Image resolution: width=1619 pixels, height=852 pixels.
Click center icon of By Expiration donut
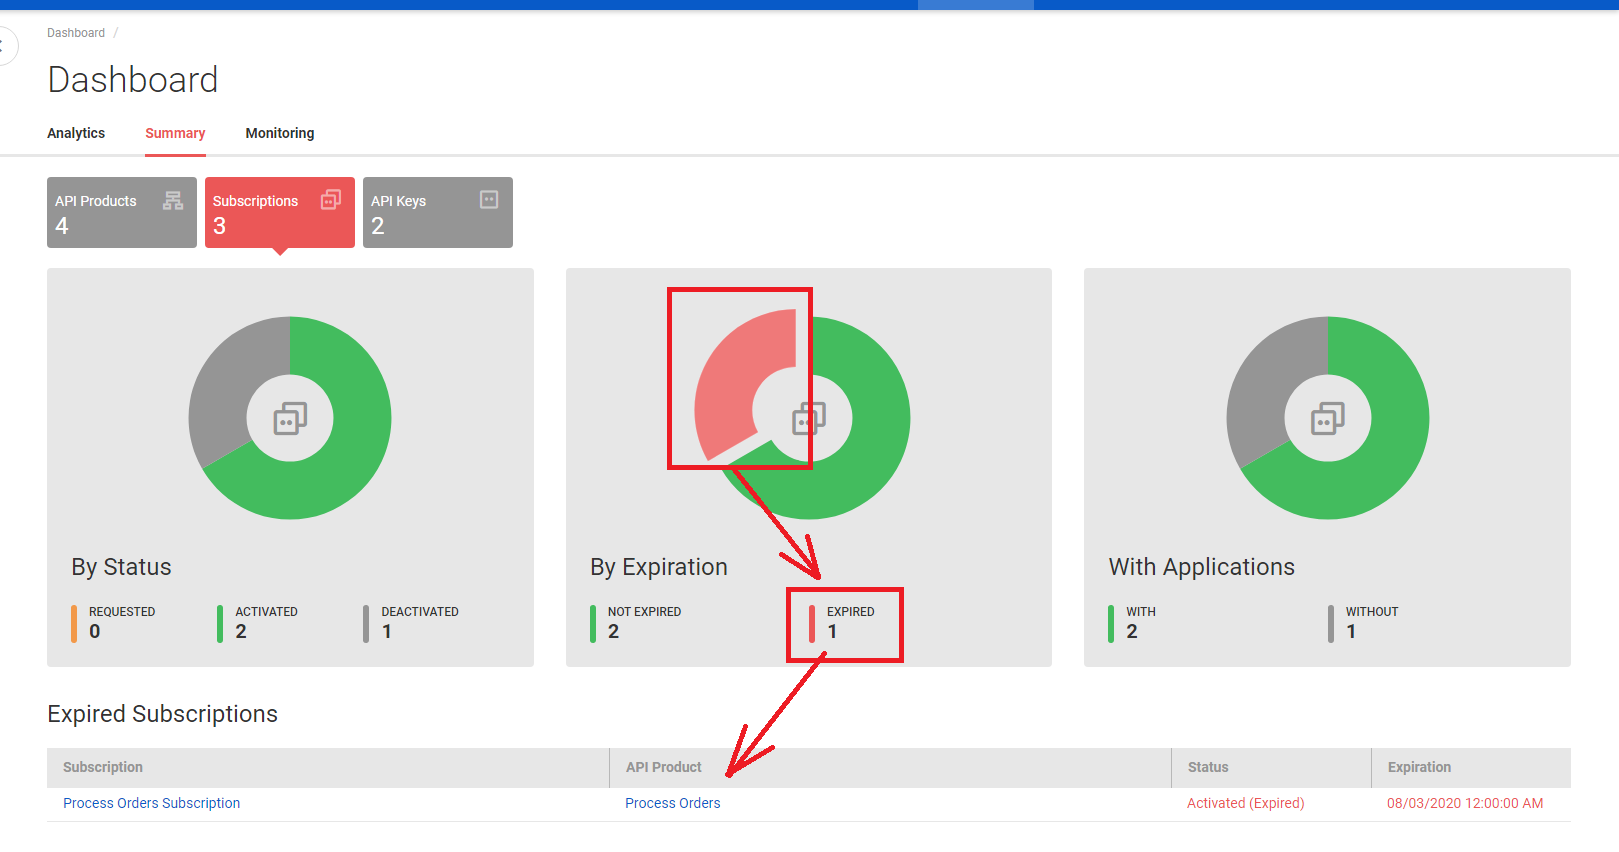click(x=809, y=418)
